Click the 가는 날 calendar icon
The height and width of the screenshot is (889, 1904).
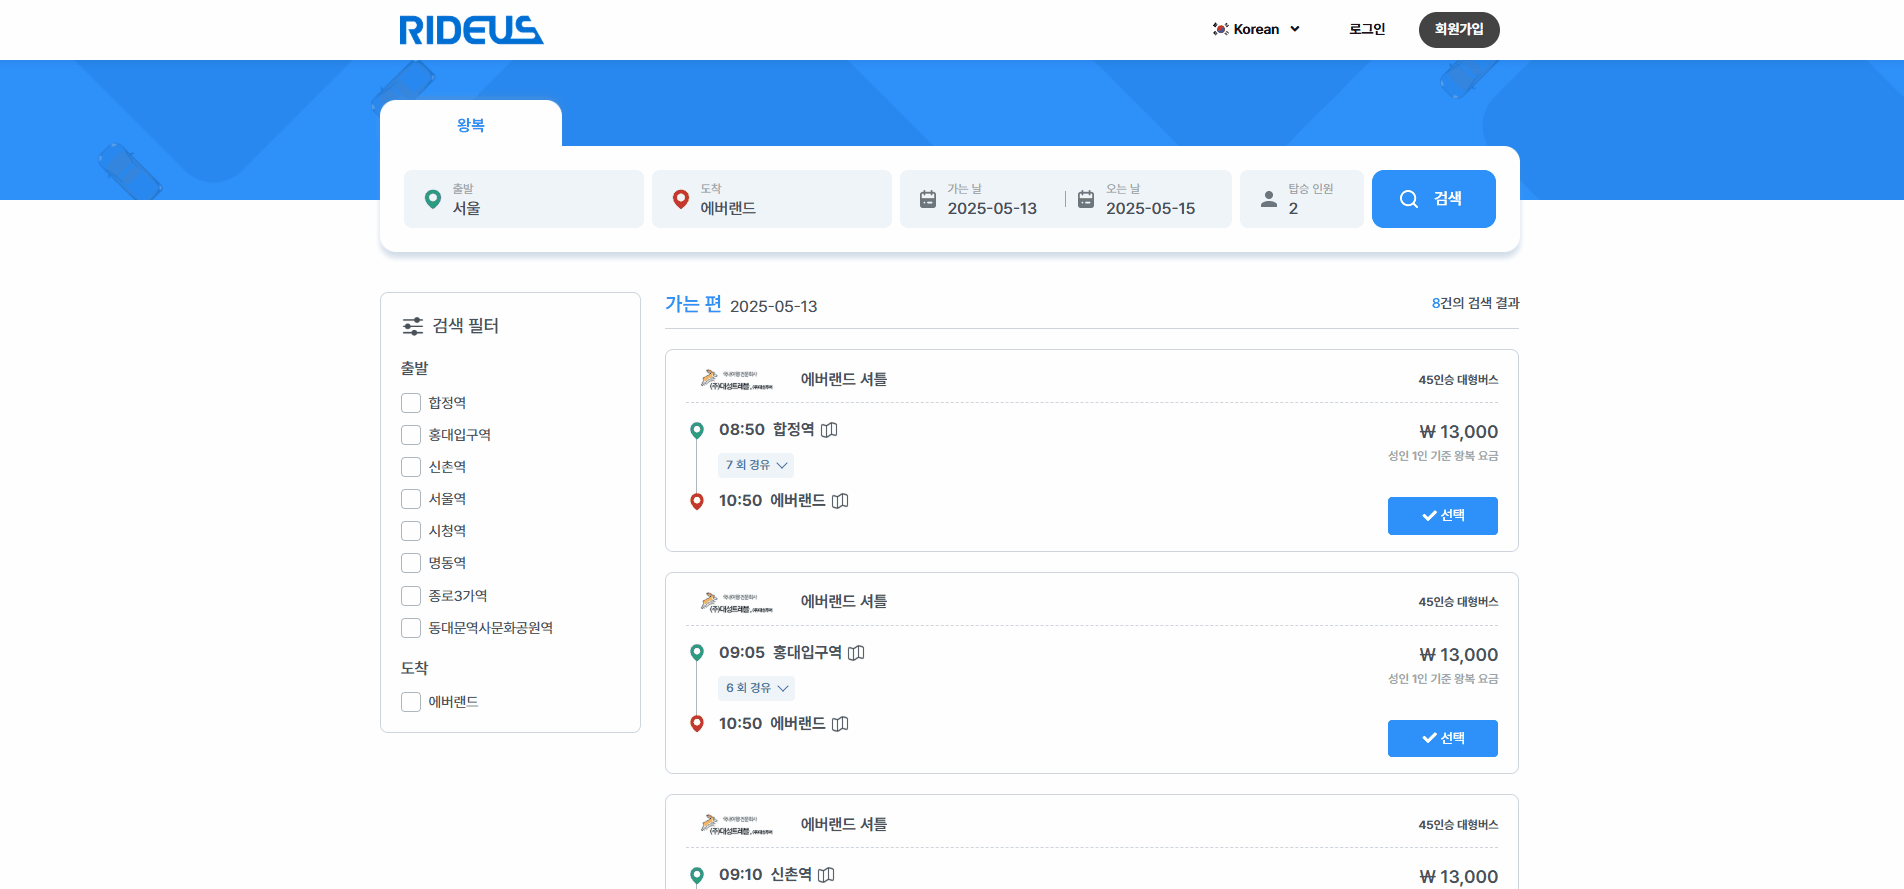[x=928, y=199]
